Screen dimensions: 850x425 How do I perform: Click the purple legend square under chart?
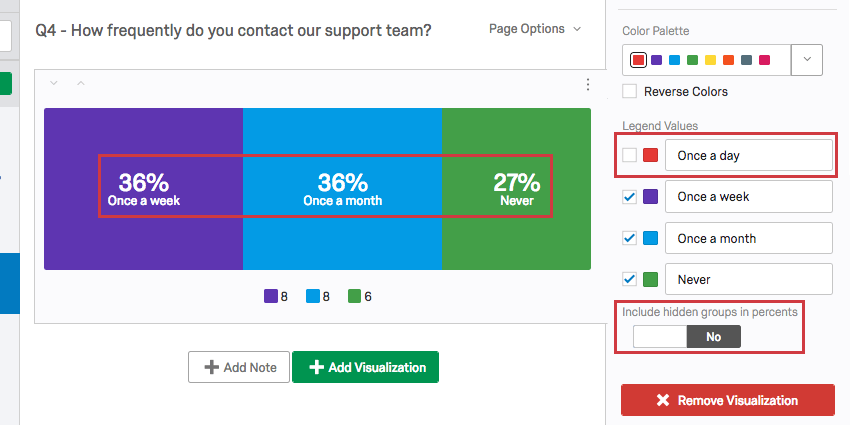point(270,296)
